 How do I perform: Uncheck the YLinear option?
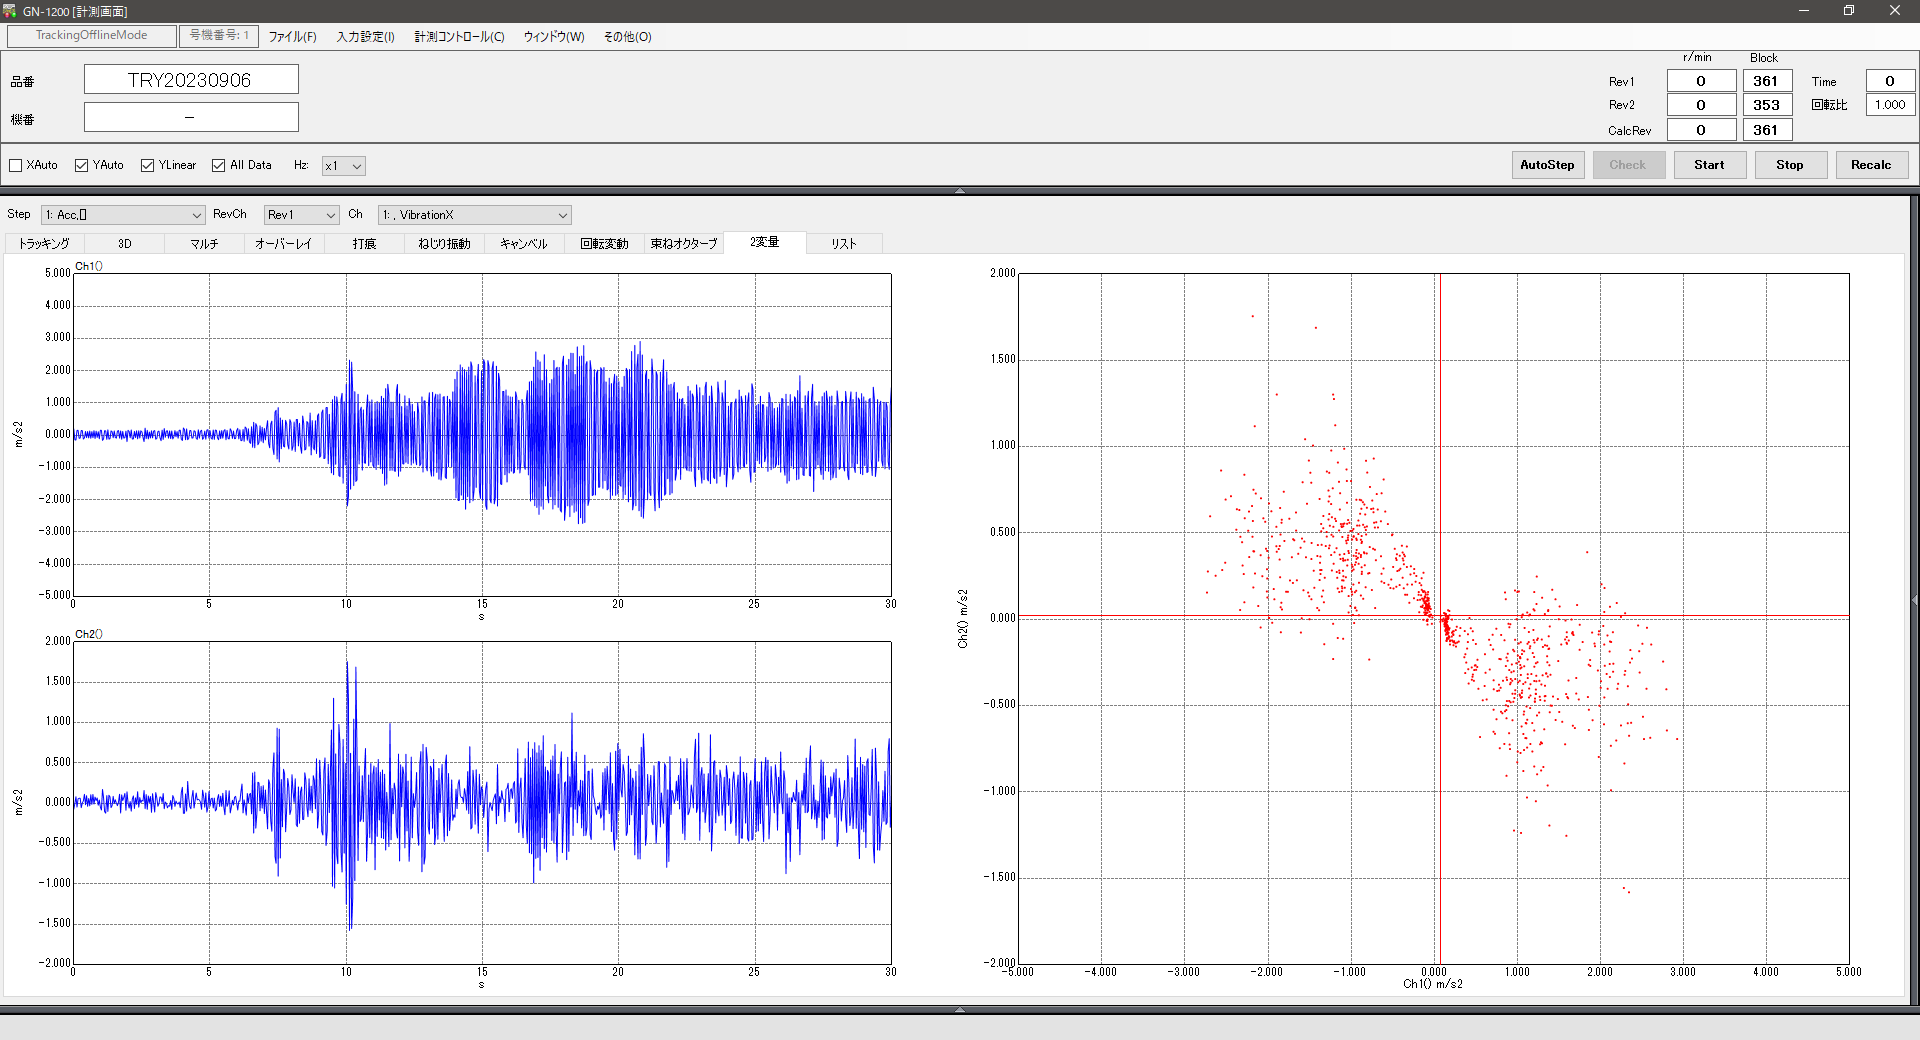(x=148, y=166)
